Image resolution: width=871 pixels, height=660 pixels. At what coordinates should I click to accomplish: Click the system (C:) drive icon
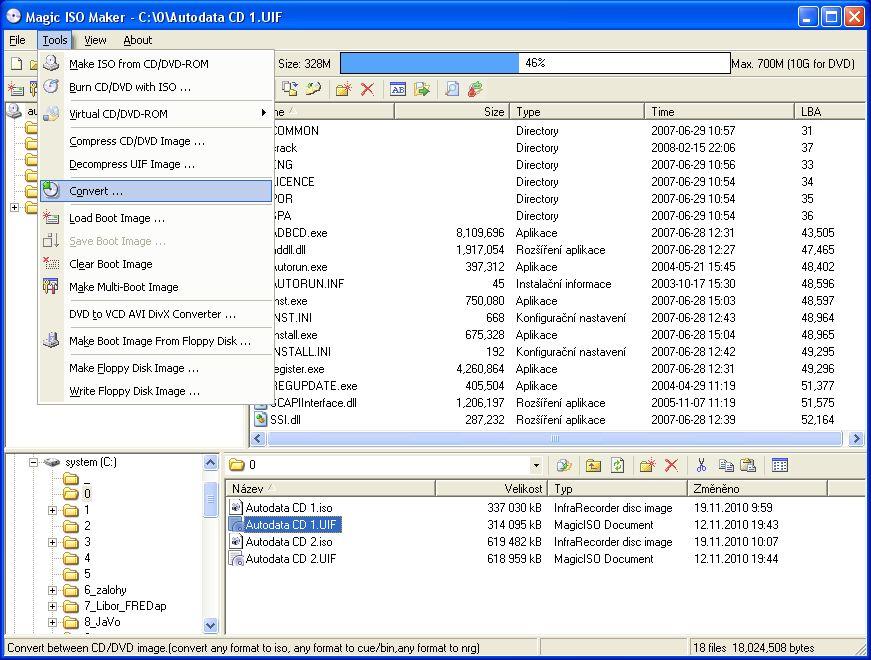pos(52,462)
